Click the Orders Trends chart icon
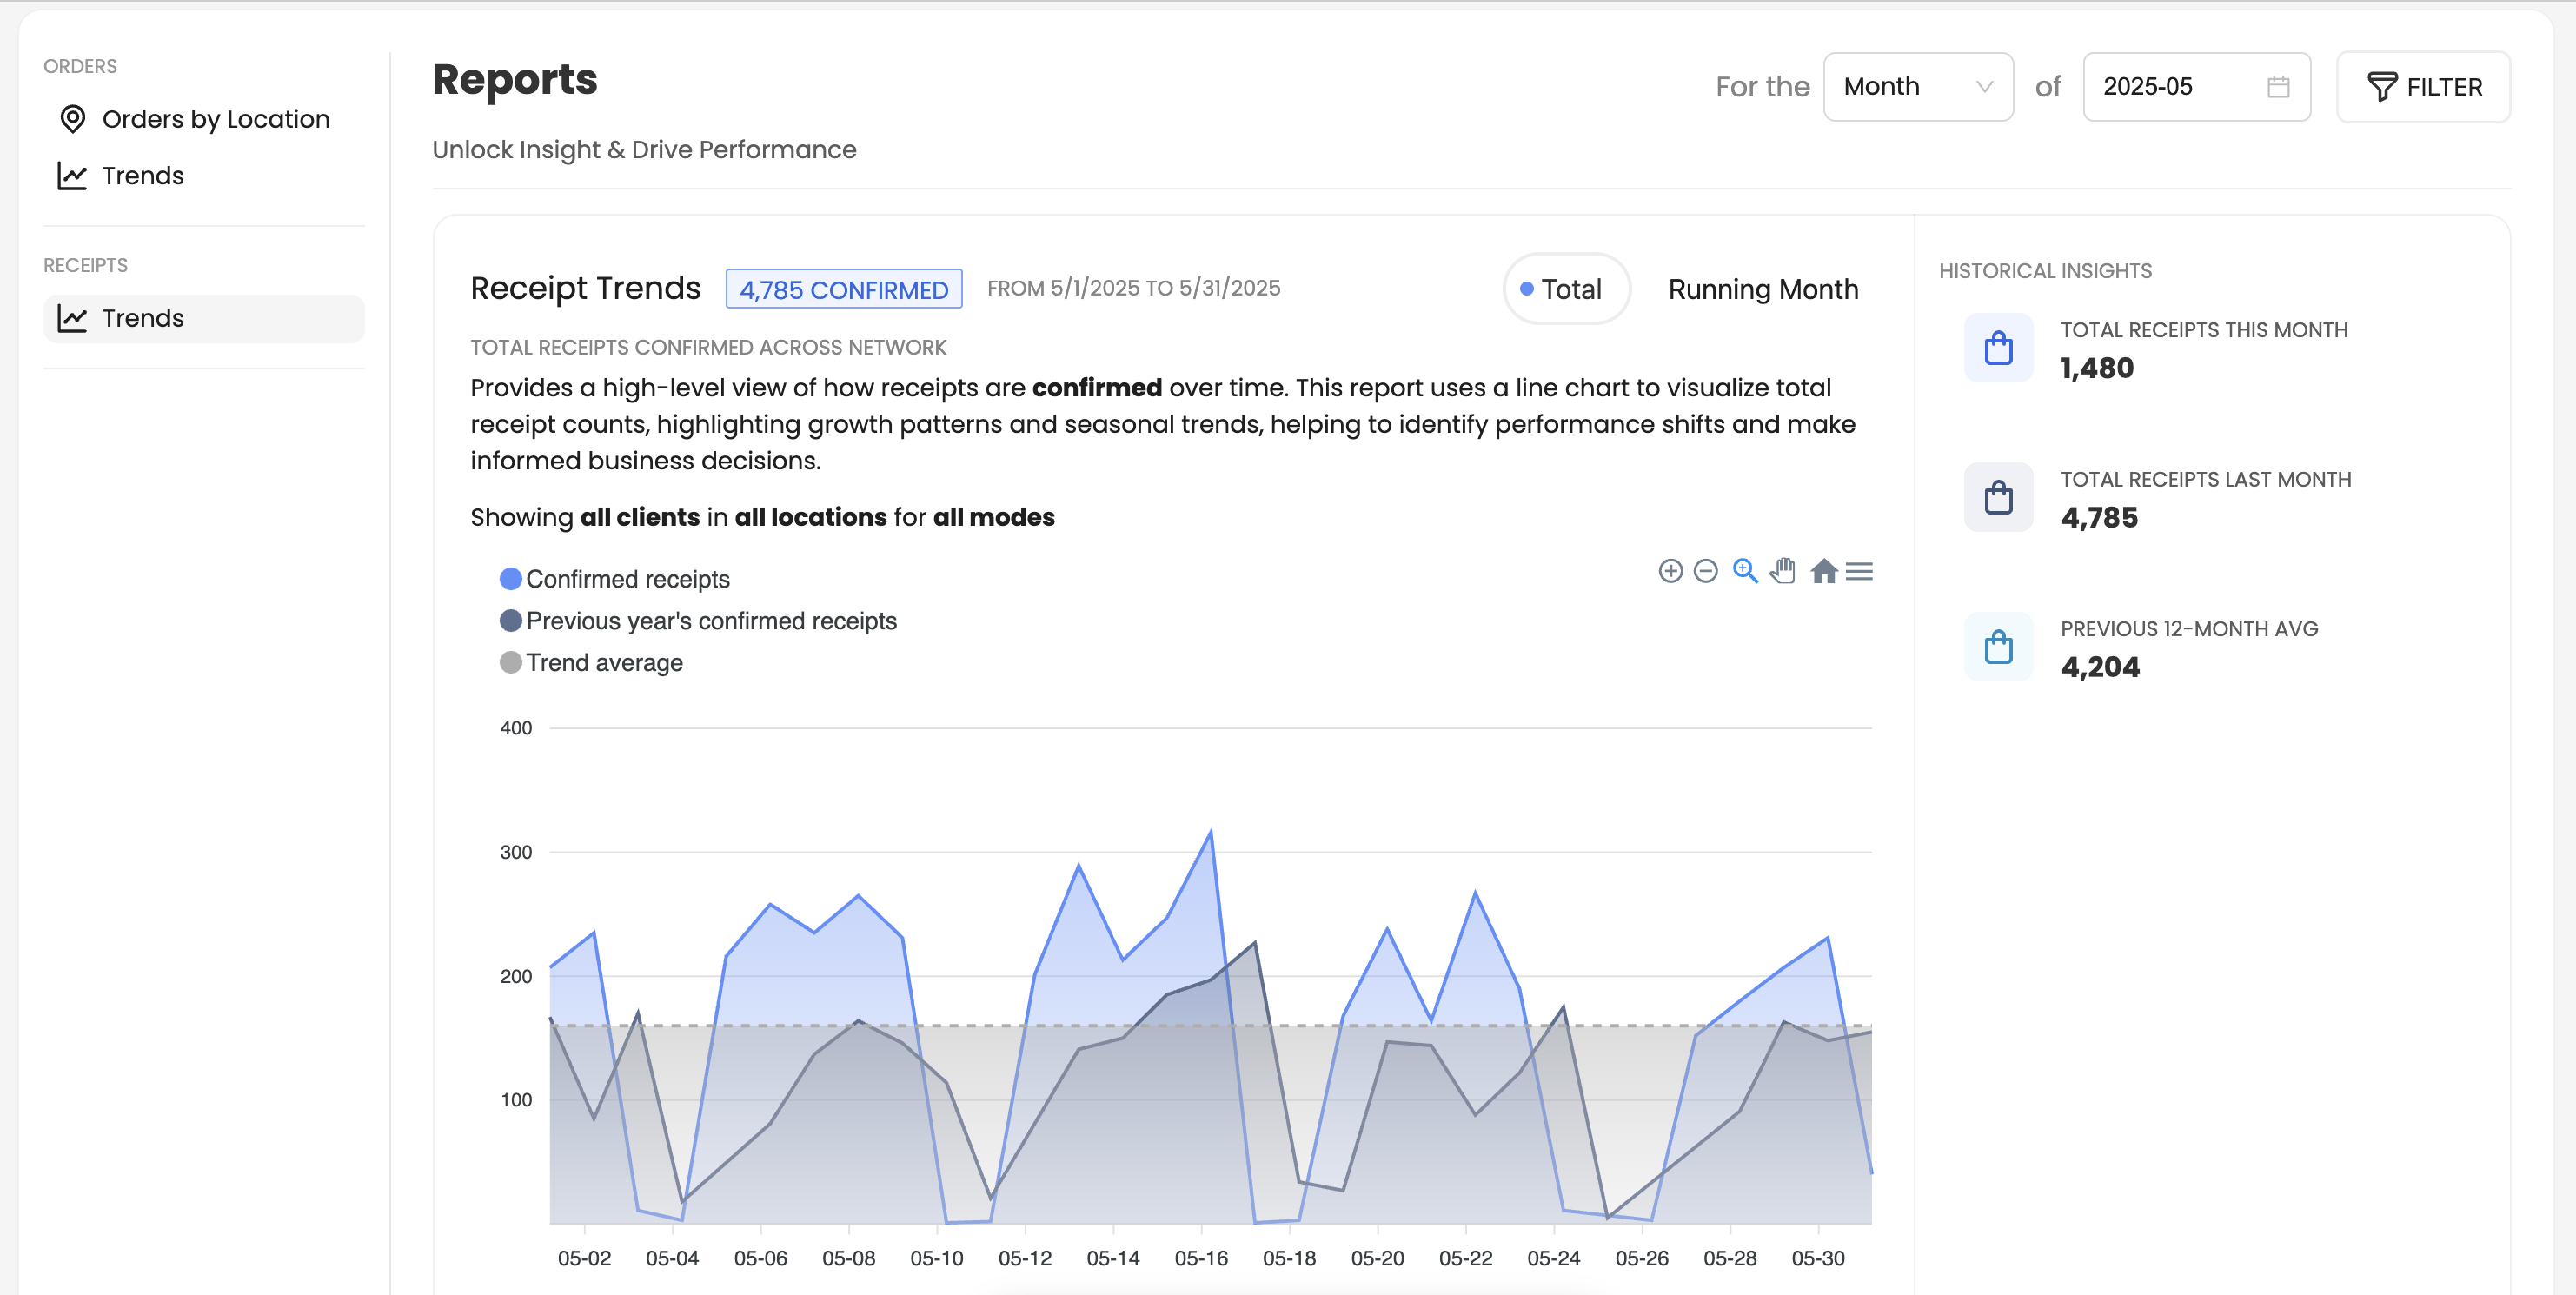This screenshot has width=2576, height=1295. click(x=72, y=176)
